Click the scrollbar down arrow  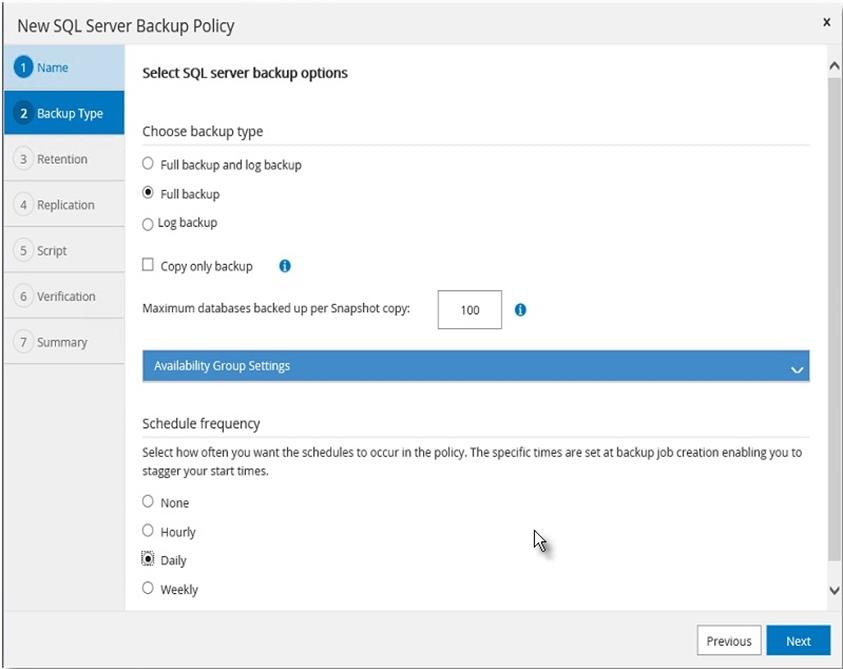(834, 590)
